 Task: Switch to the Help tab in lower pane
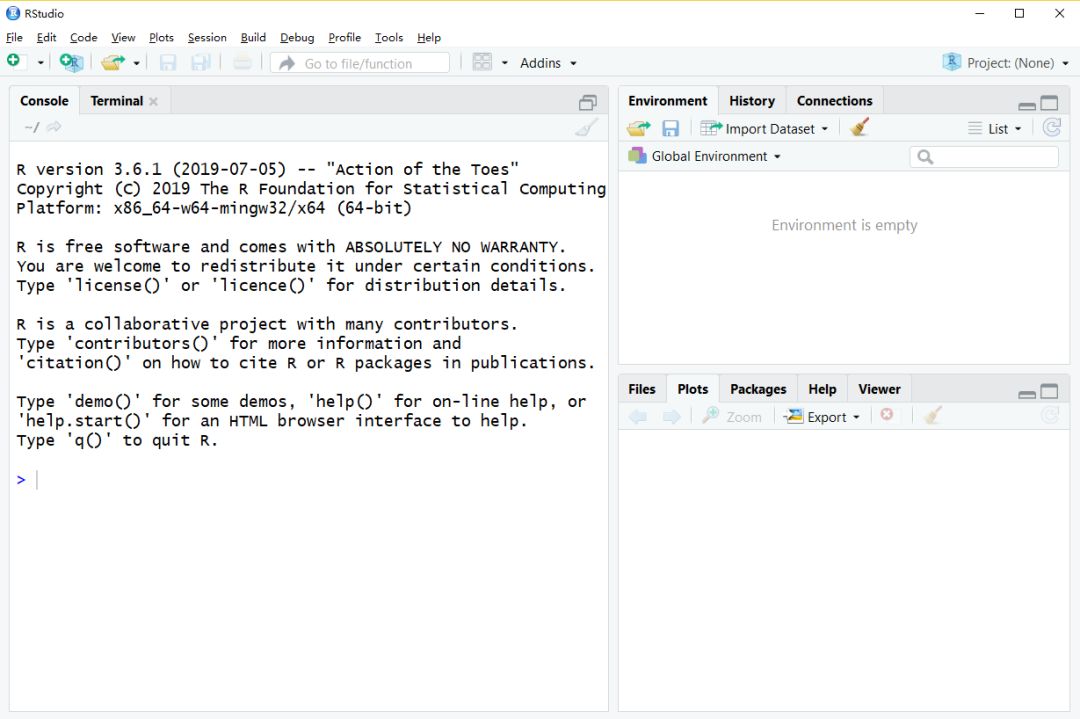pos(822,389)
